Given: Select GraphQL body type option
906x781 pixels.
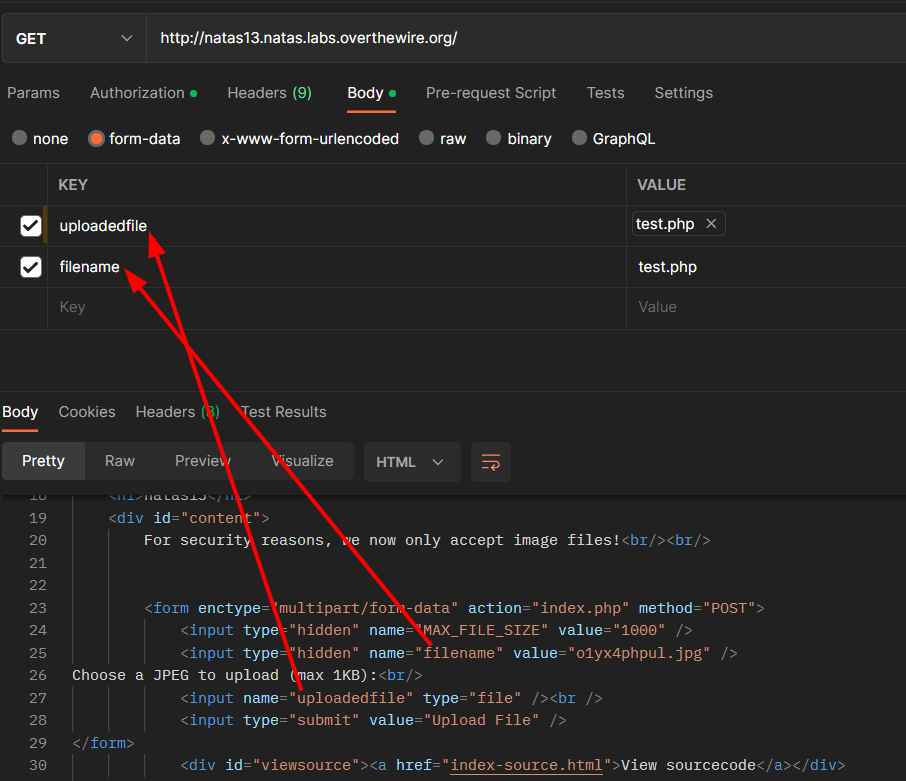Looking at the screenshot, I should pyautogui.click(x=580, y=139).
